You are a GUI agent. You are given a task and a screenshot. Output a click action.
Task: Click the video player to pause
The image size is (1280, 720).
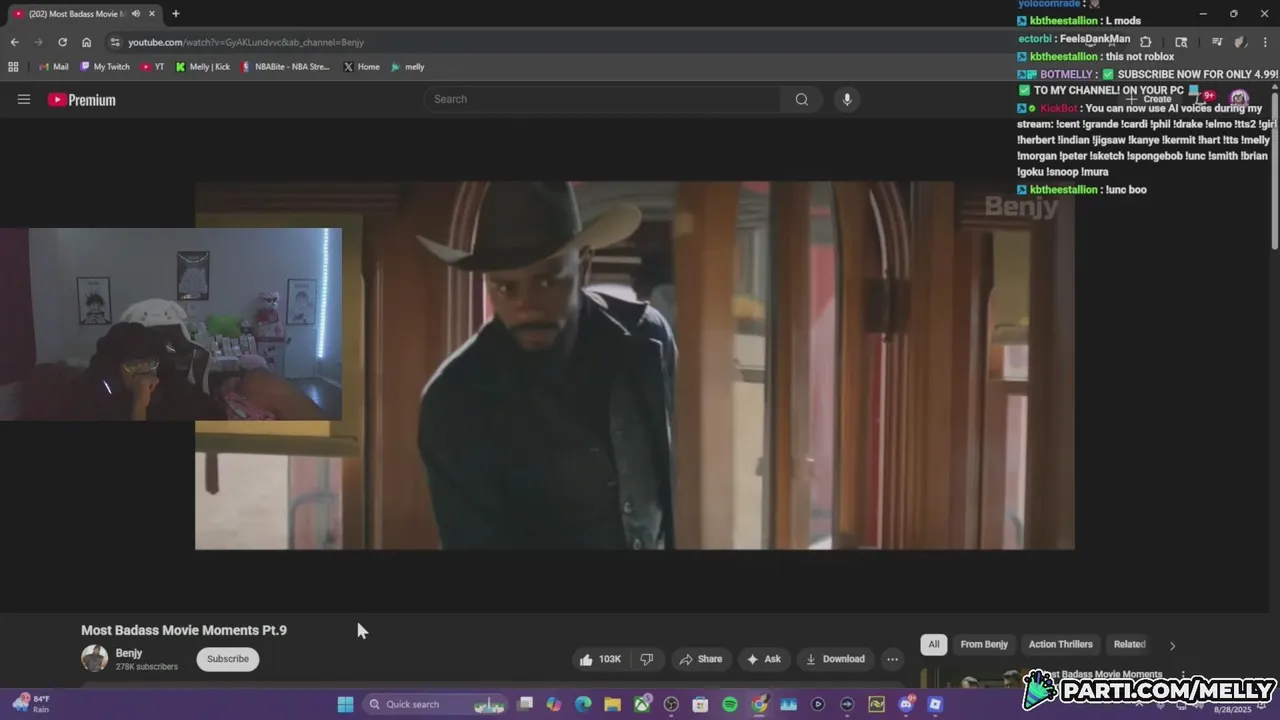click(x=634, y=365)
